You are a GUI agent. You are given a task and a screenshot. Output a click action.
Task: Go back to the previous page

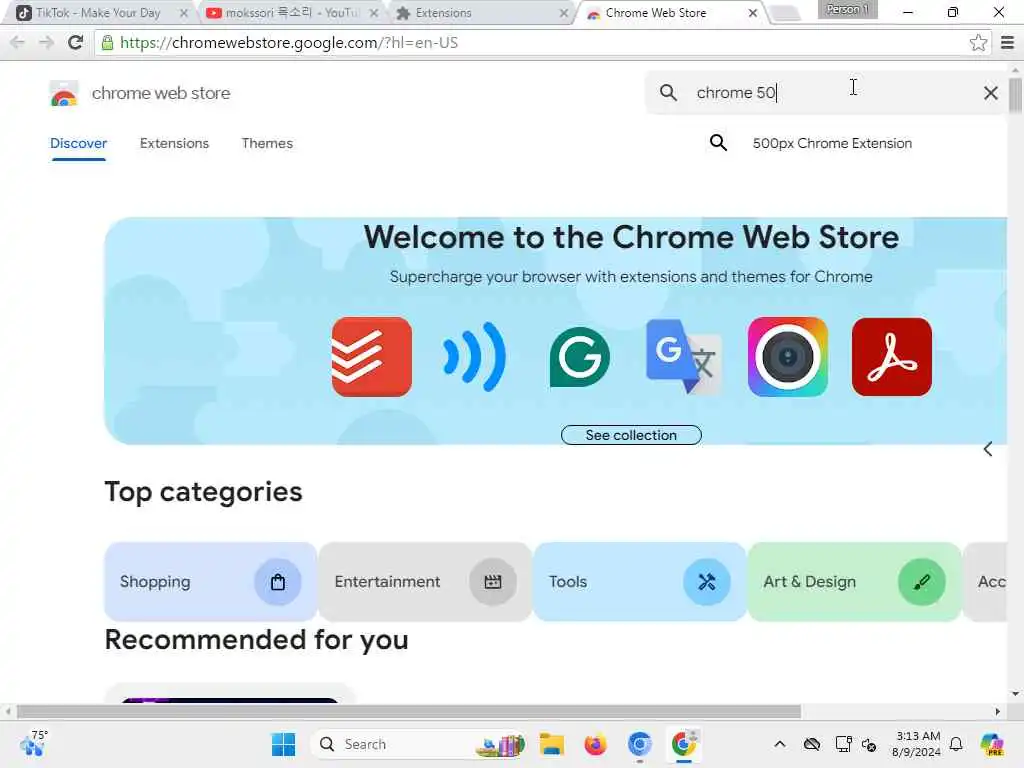[x=18, y=43]
